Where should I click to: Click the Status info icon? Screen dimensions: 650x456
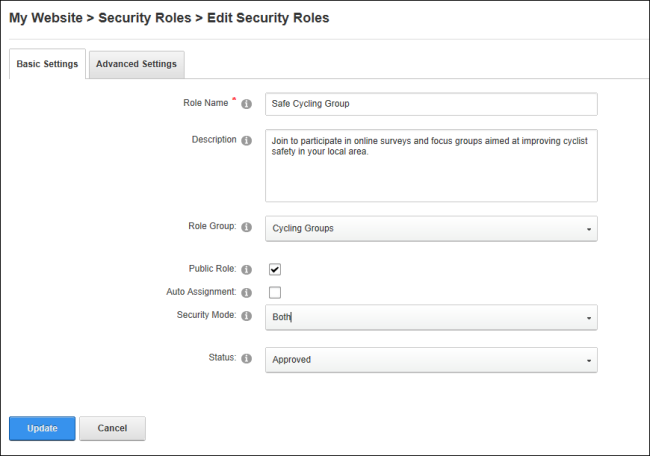click(247, 359)
